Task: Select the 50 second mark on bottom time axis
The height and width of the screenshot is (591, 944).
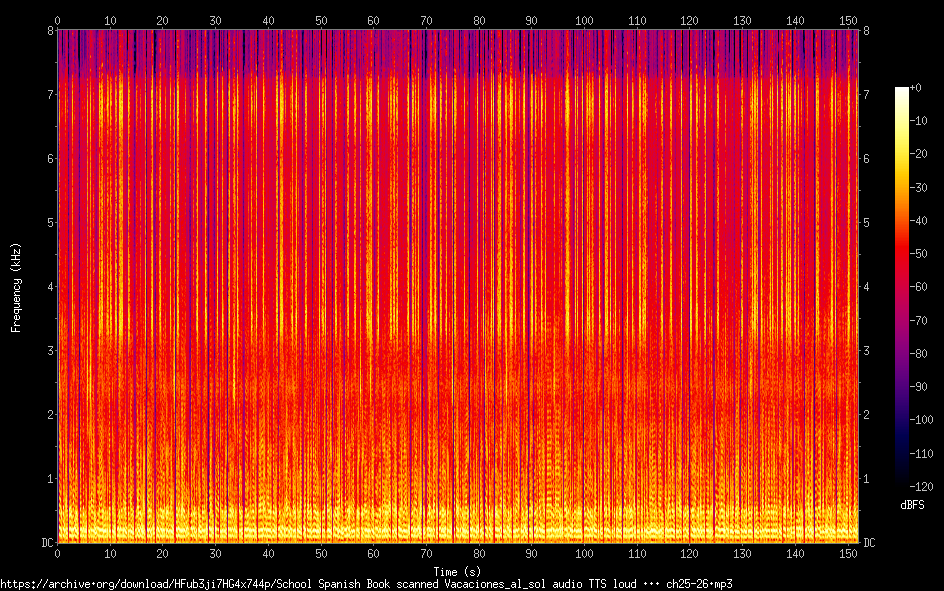Action: [x=321, y=553]
